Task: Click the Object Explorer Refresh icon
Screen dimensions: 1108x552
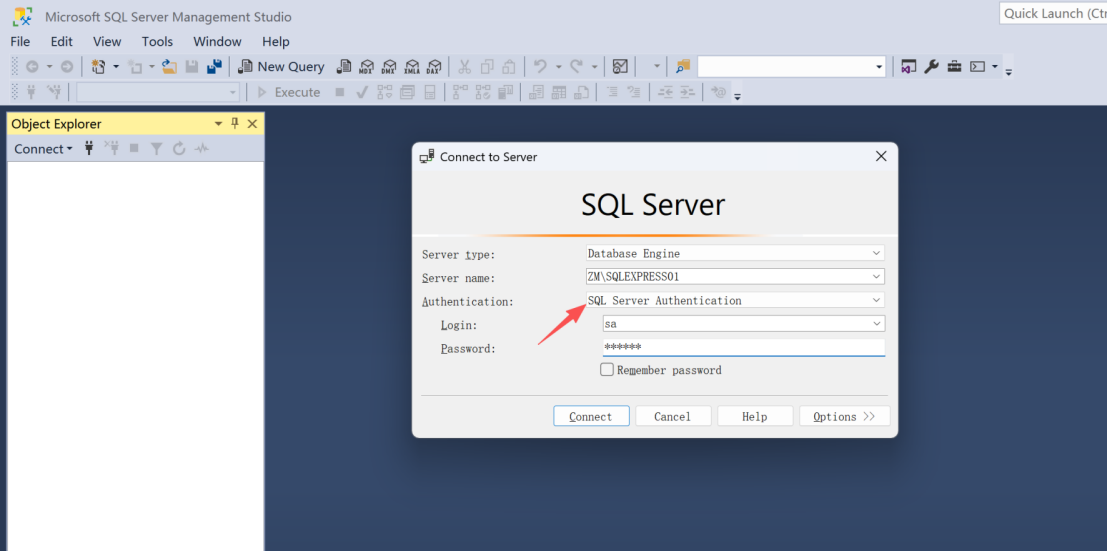Action: (x=179, y=148)
